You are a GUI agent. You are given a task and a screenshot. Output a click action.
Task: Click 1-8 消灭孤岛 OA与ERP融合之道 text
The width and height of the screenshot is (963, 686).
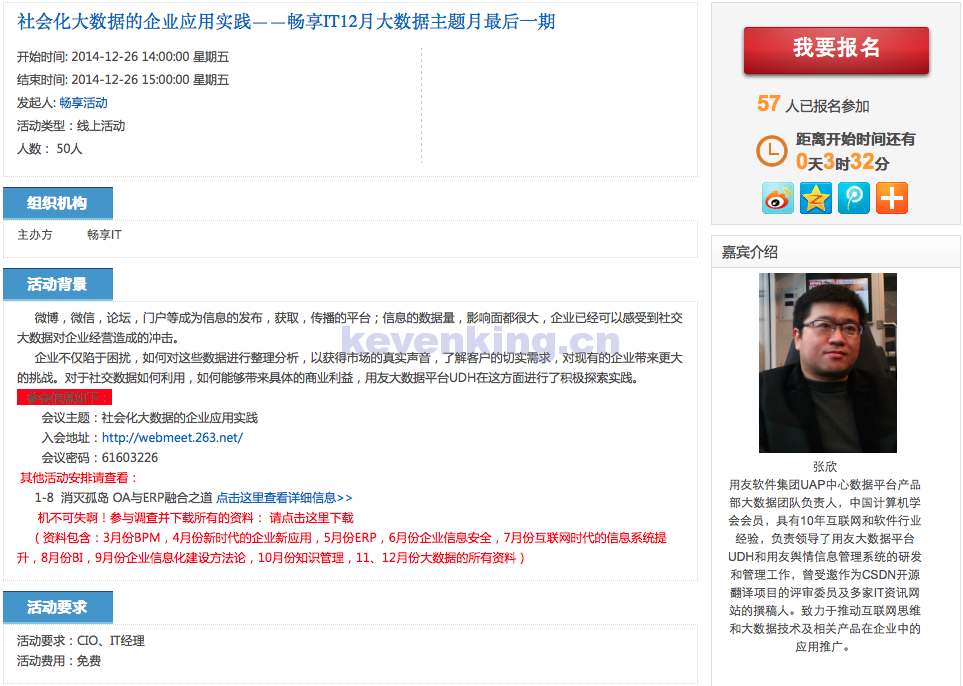pos(123,497)
